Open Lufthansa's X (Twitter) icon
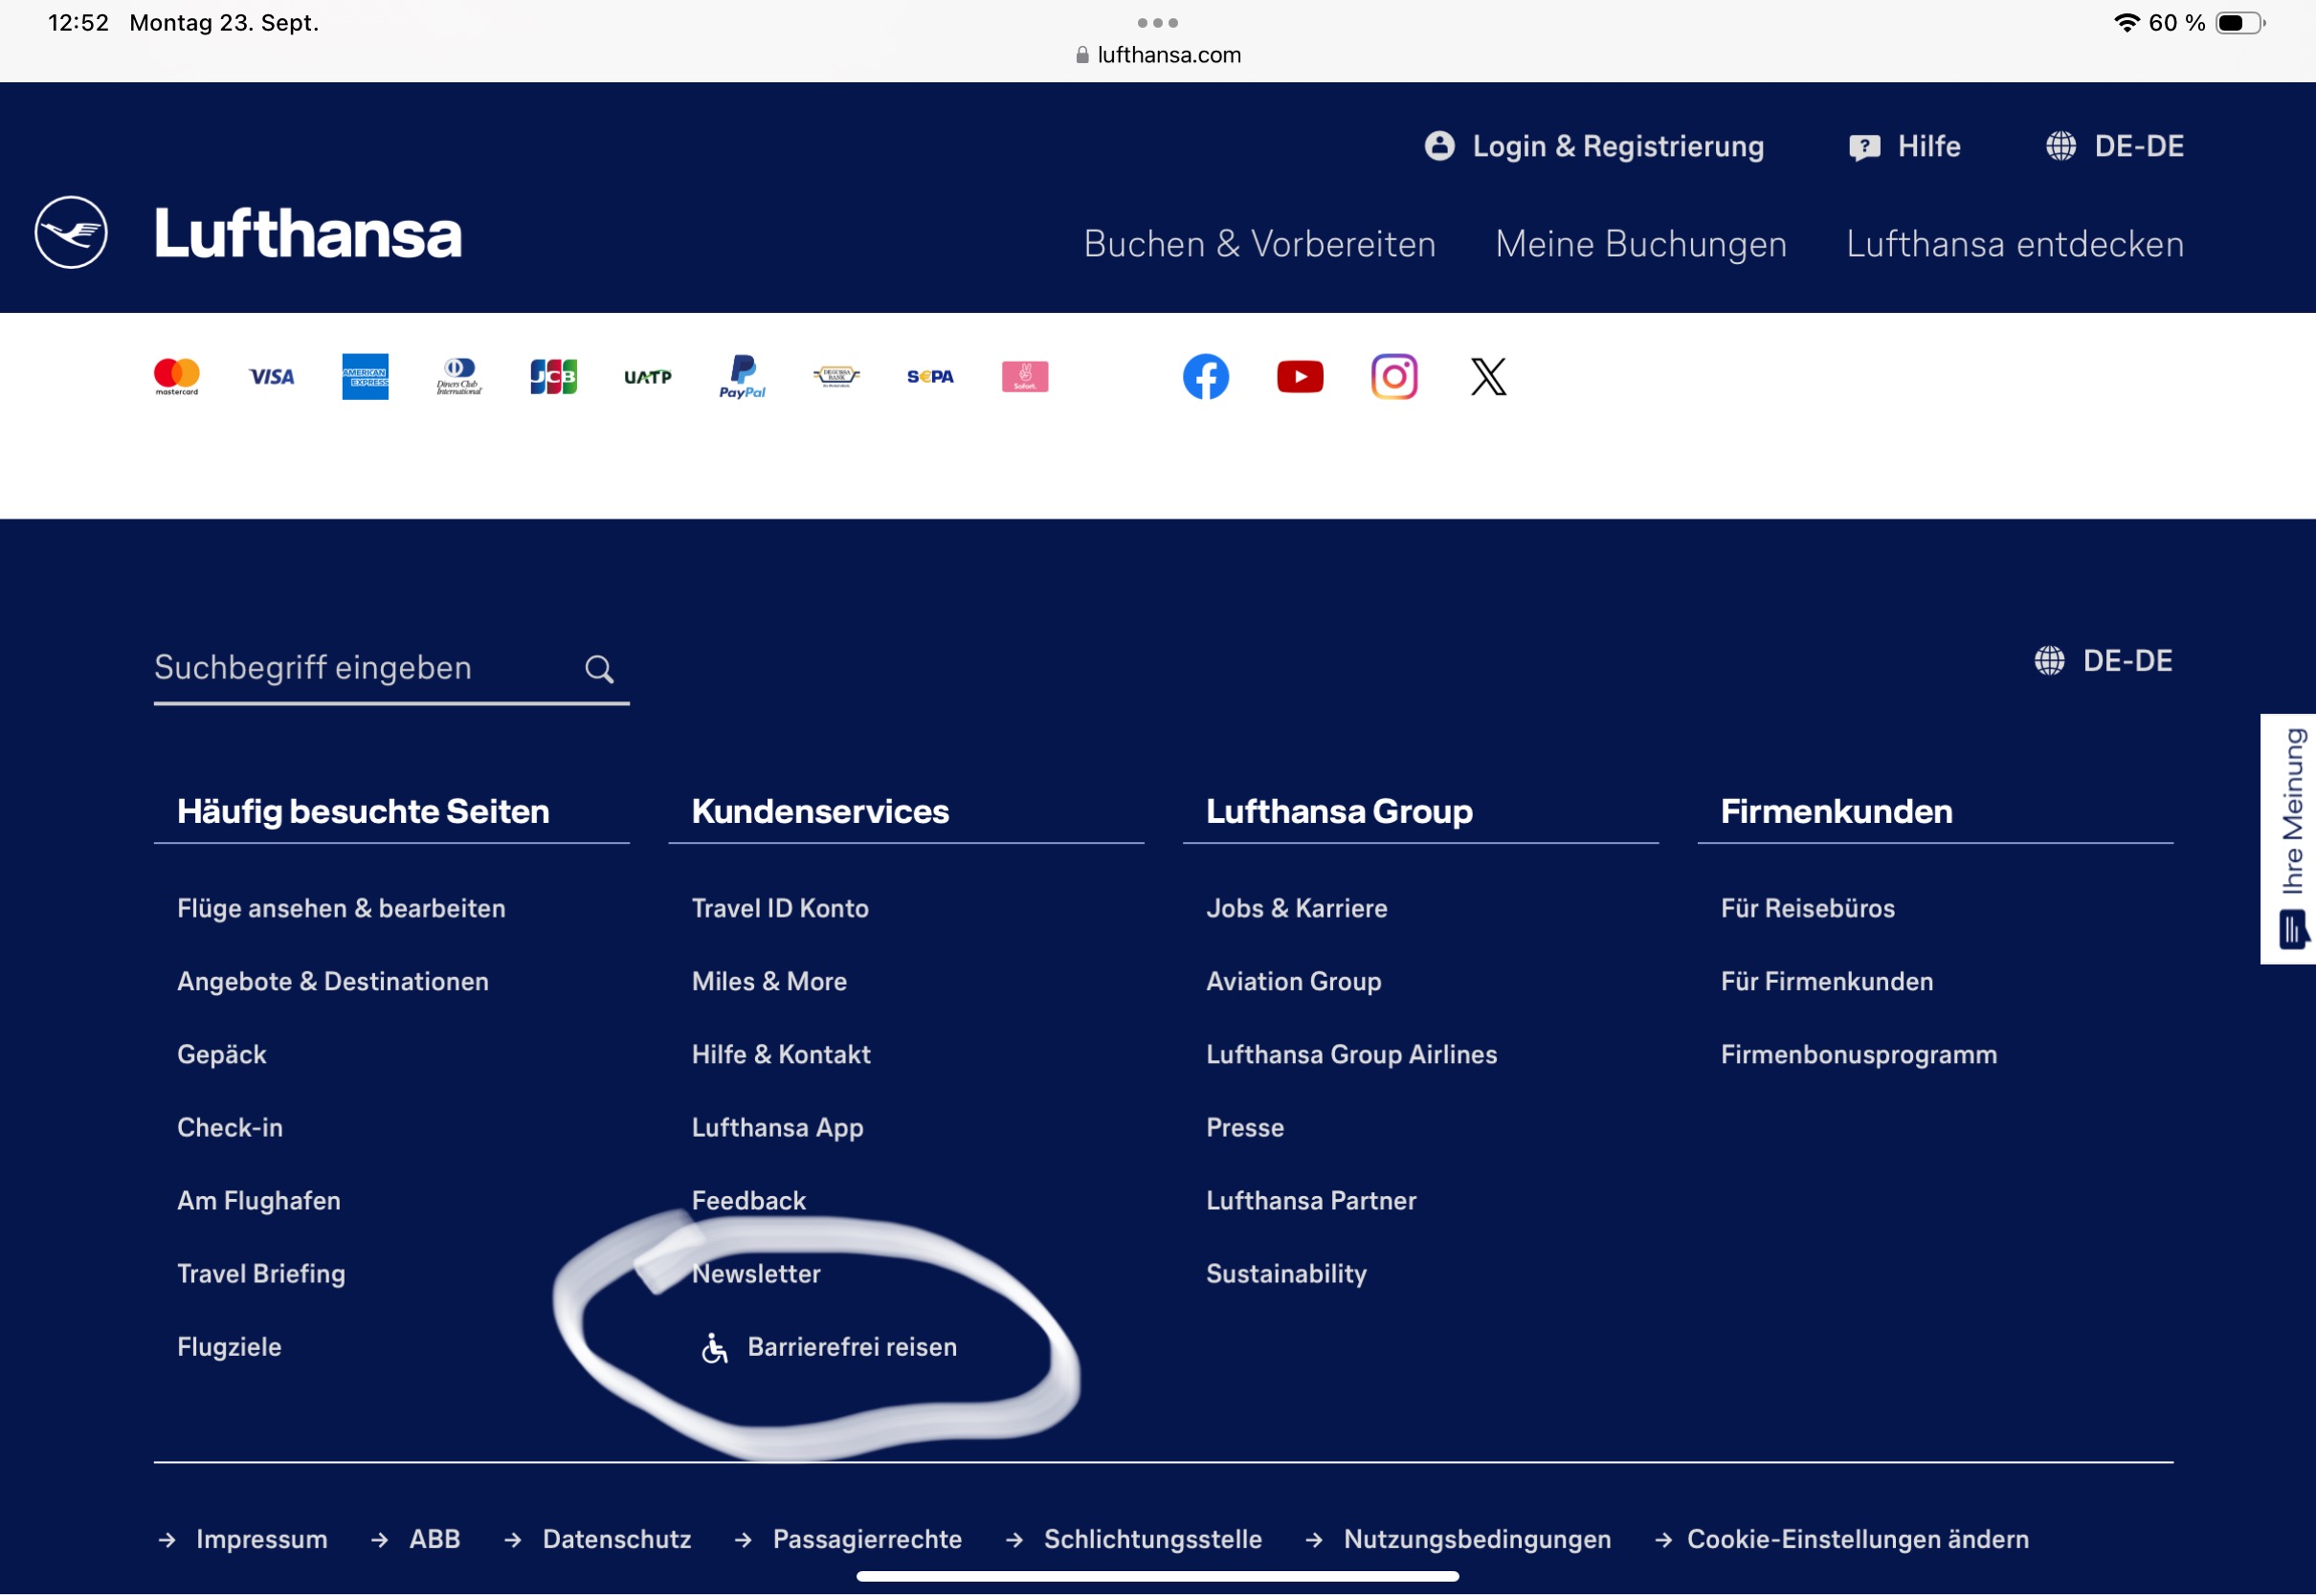The image size is (2316, 1596). click(x=1488, y=377)
